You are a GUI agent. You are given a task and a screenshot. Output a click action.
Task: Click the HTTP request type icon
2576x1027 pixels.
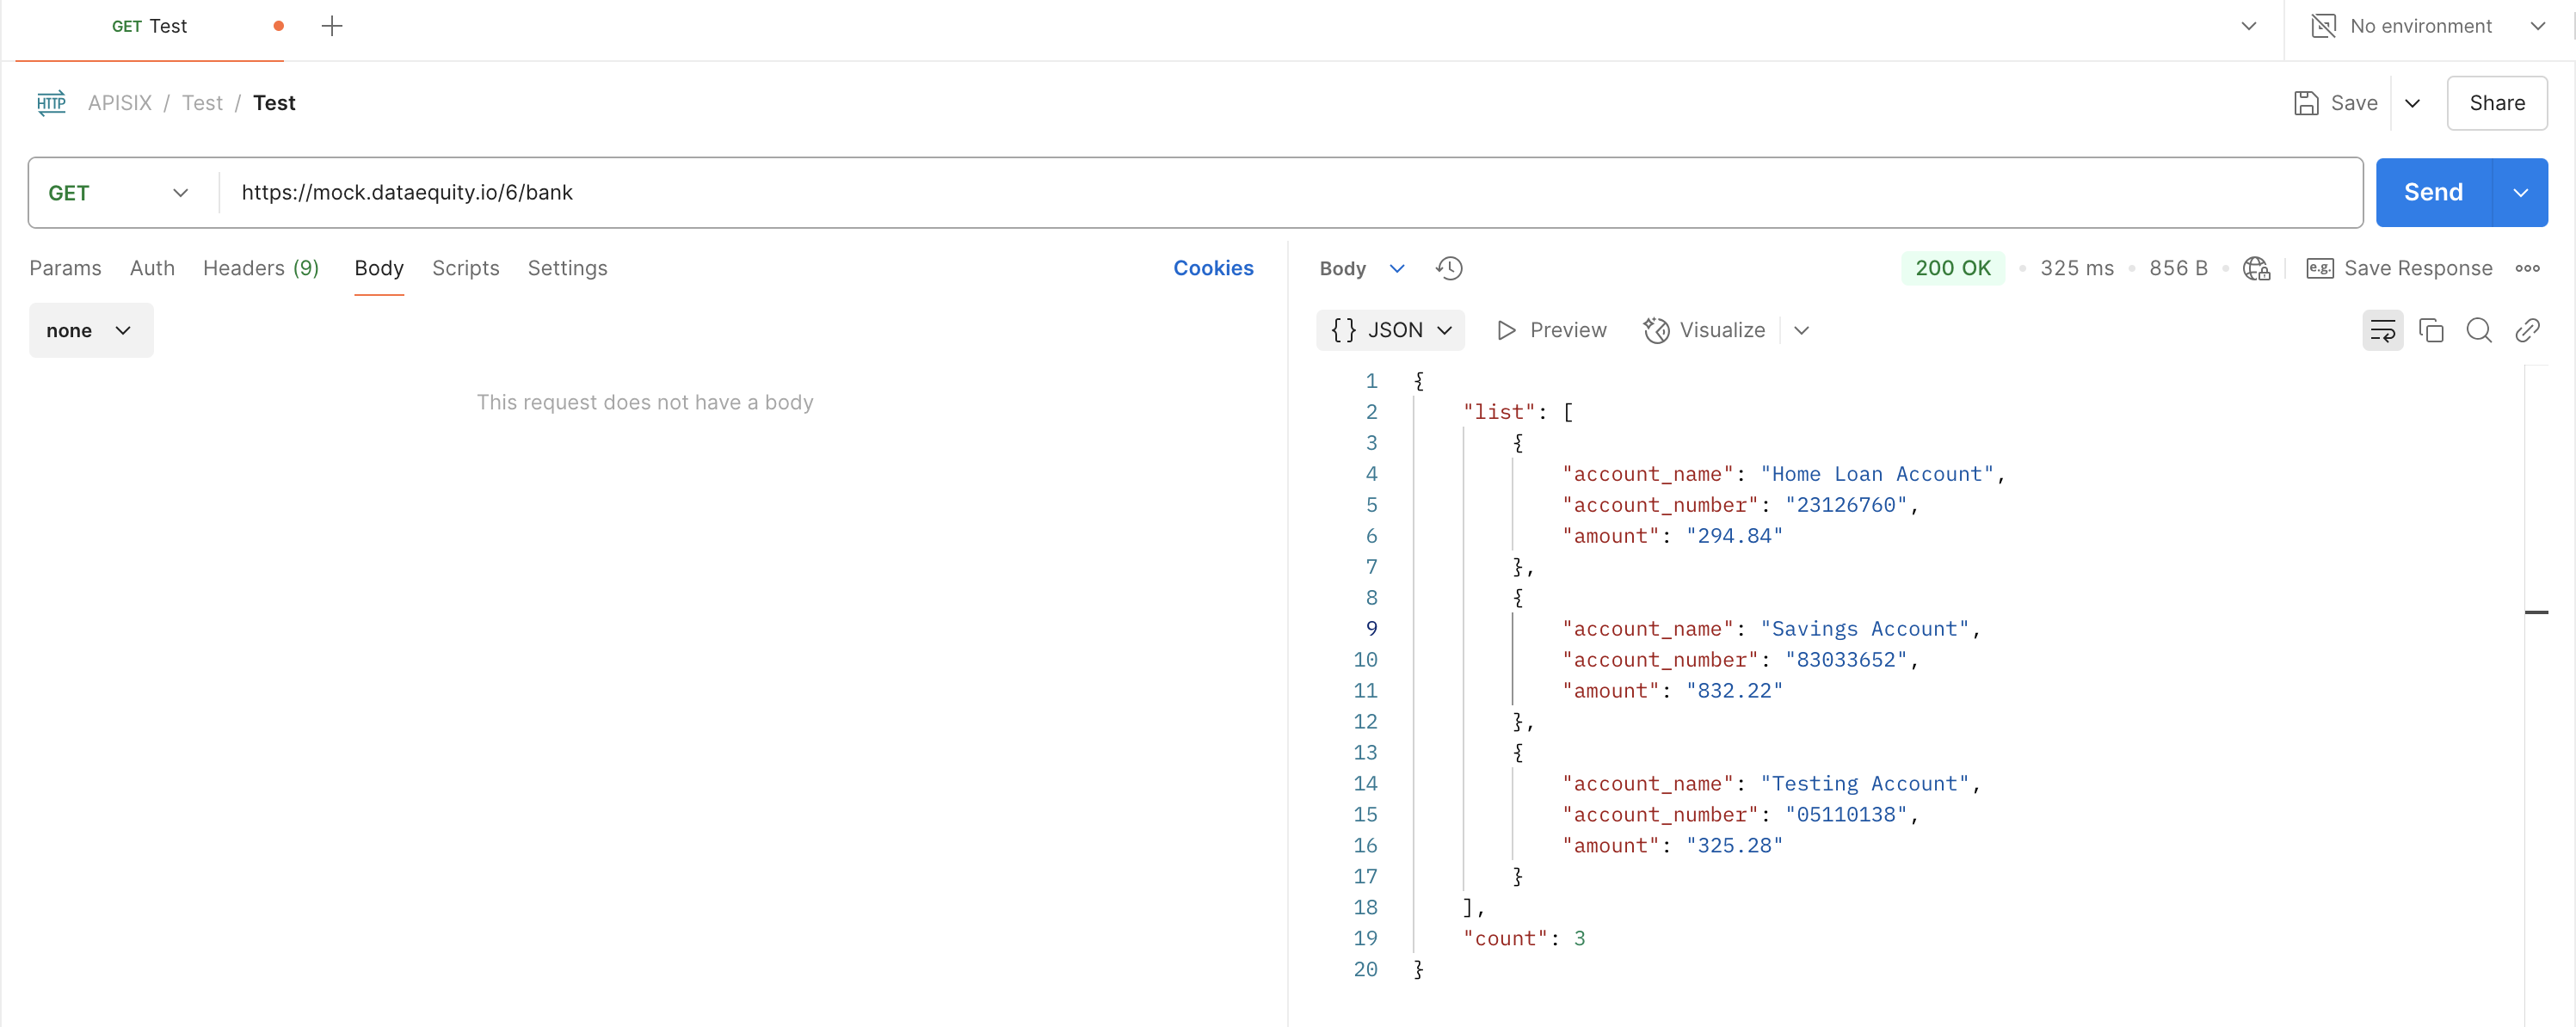click(x=51, y=103)
